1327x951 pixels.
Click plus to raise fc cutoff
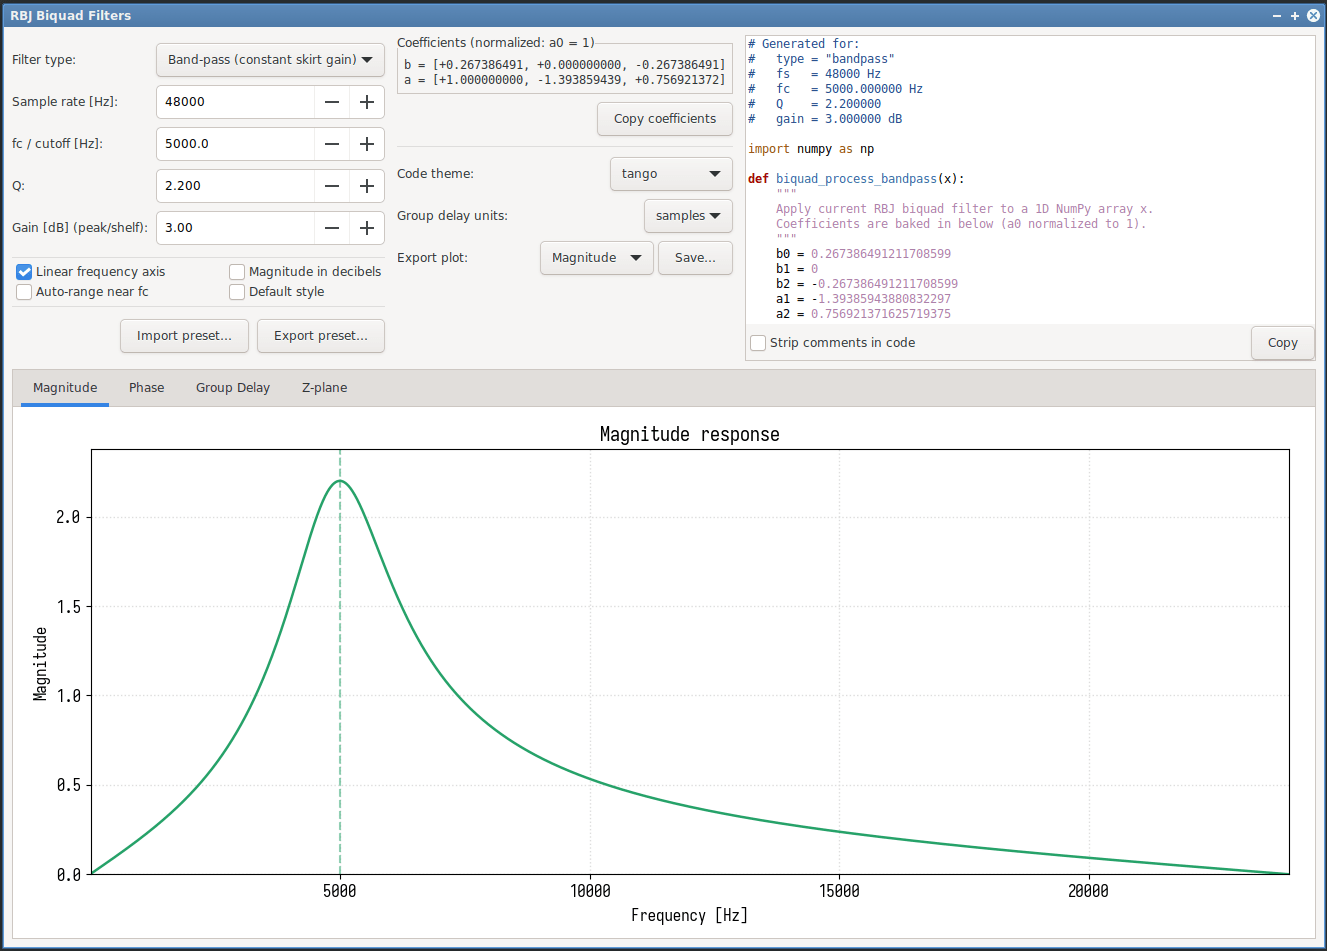point(367,144)
